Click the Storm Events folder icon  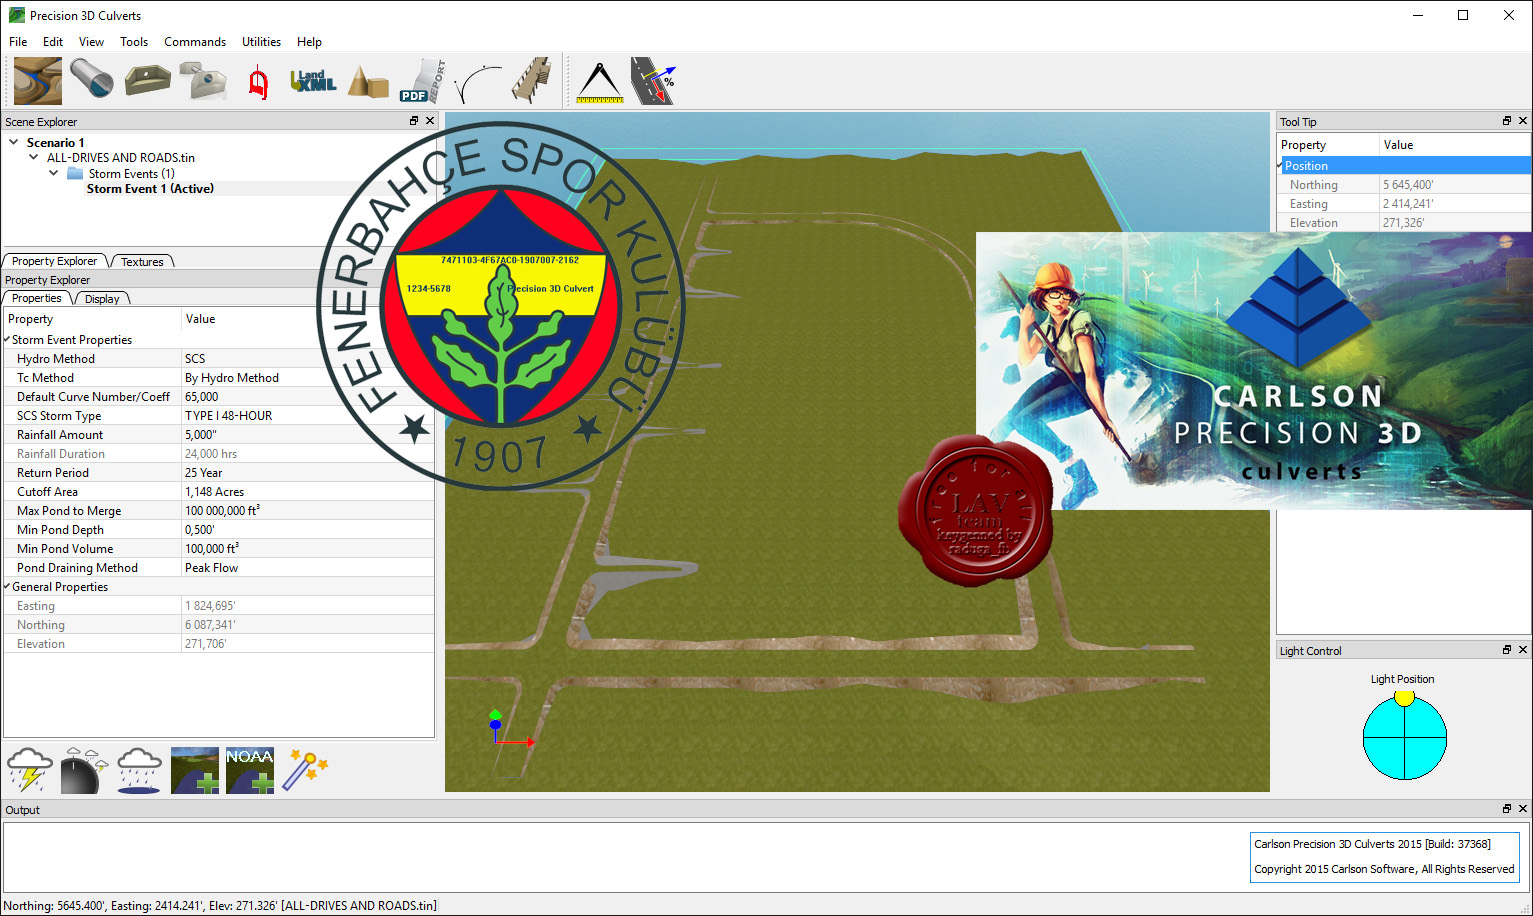(75, 173)
